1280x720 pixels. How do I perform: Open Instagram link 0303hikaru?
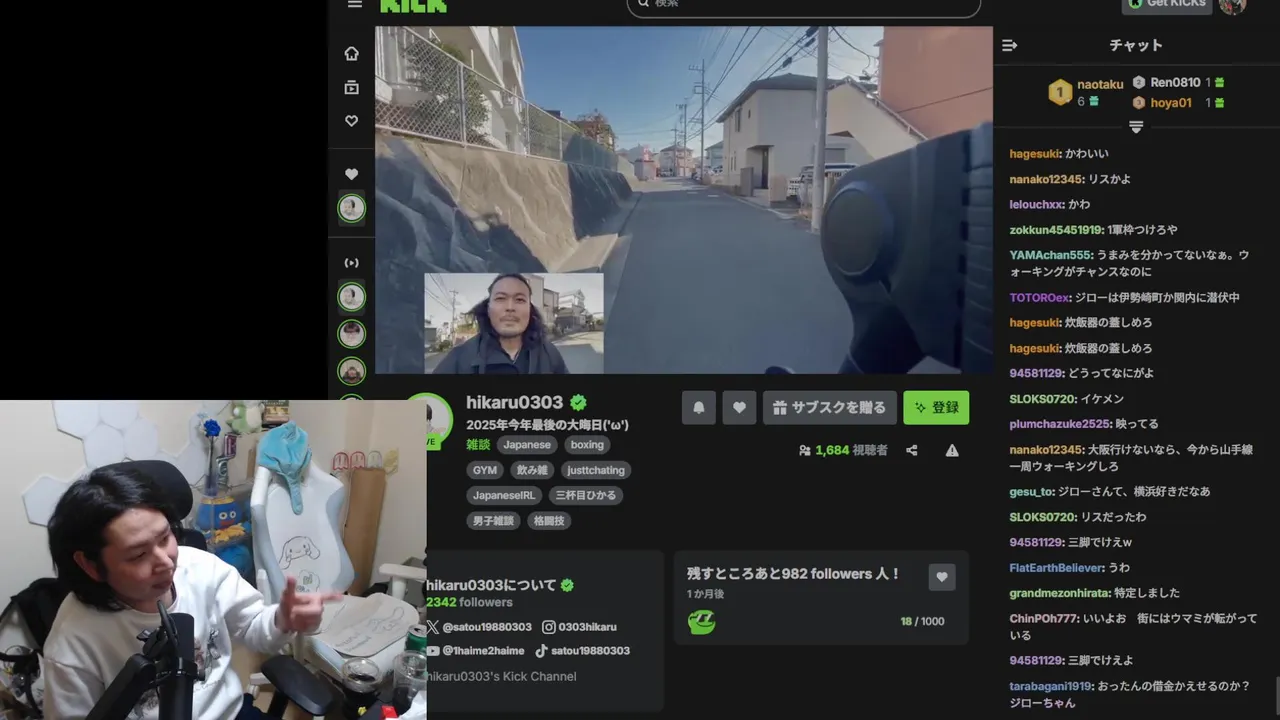pos(580,627)
